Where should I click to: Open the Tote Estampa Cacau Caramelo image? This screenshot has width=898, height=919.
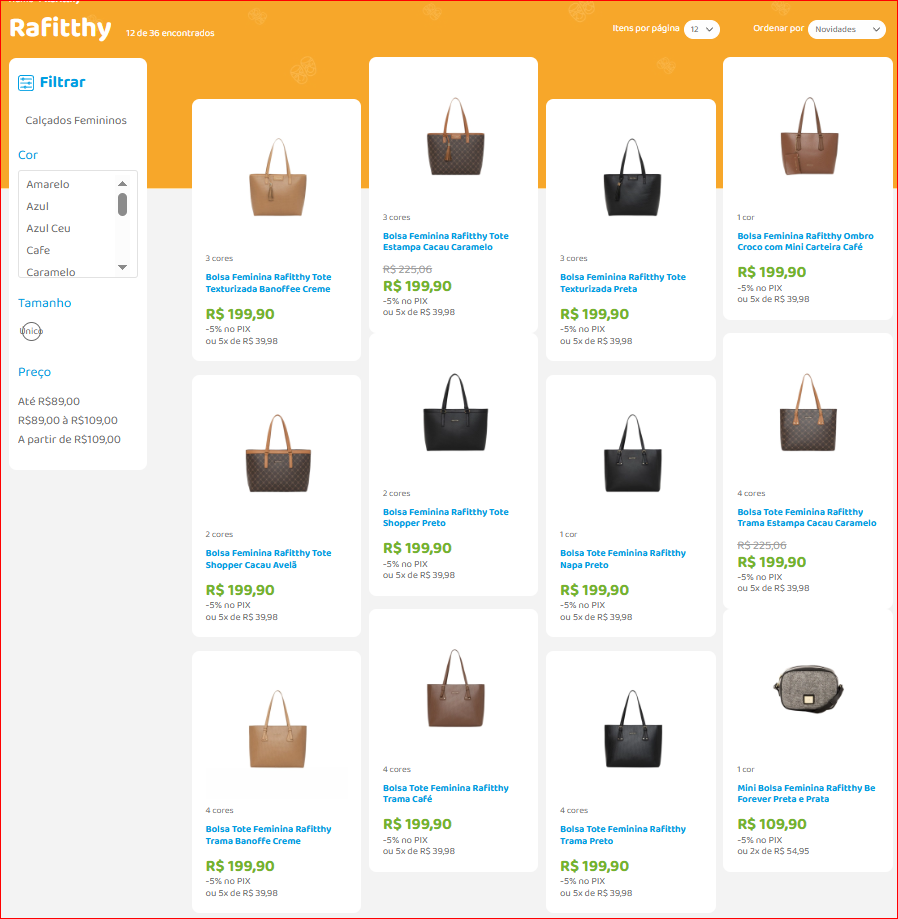click(453, 136)
